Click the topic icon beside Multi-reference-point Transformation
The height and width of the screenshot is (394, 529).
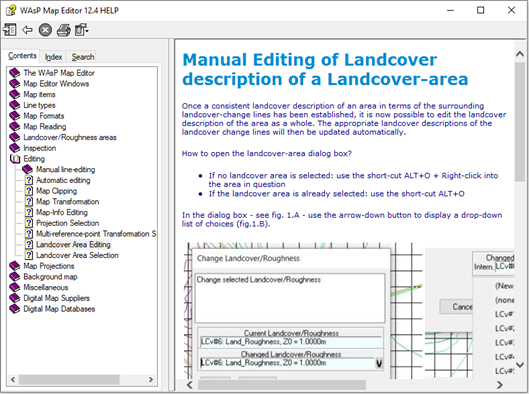pos(29,234)
